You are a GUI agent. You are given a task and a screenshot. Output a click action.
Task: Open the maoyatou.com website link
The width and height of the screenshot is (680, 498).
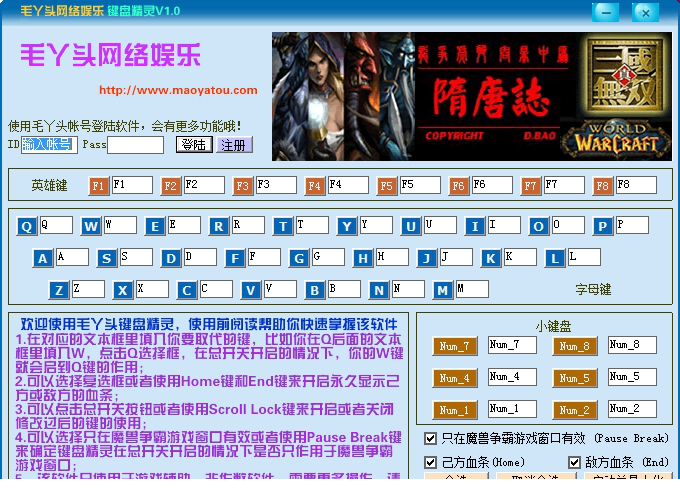point(178,90)
